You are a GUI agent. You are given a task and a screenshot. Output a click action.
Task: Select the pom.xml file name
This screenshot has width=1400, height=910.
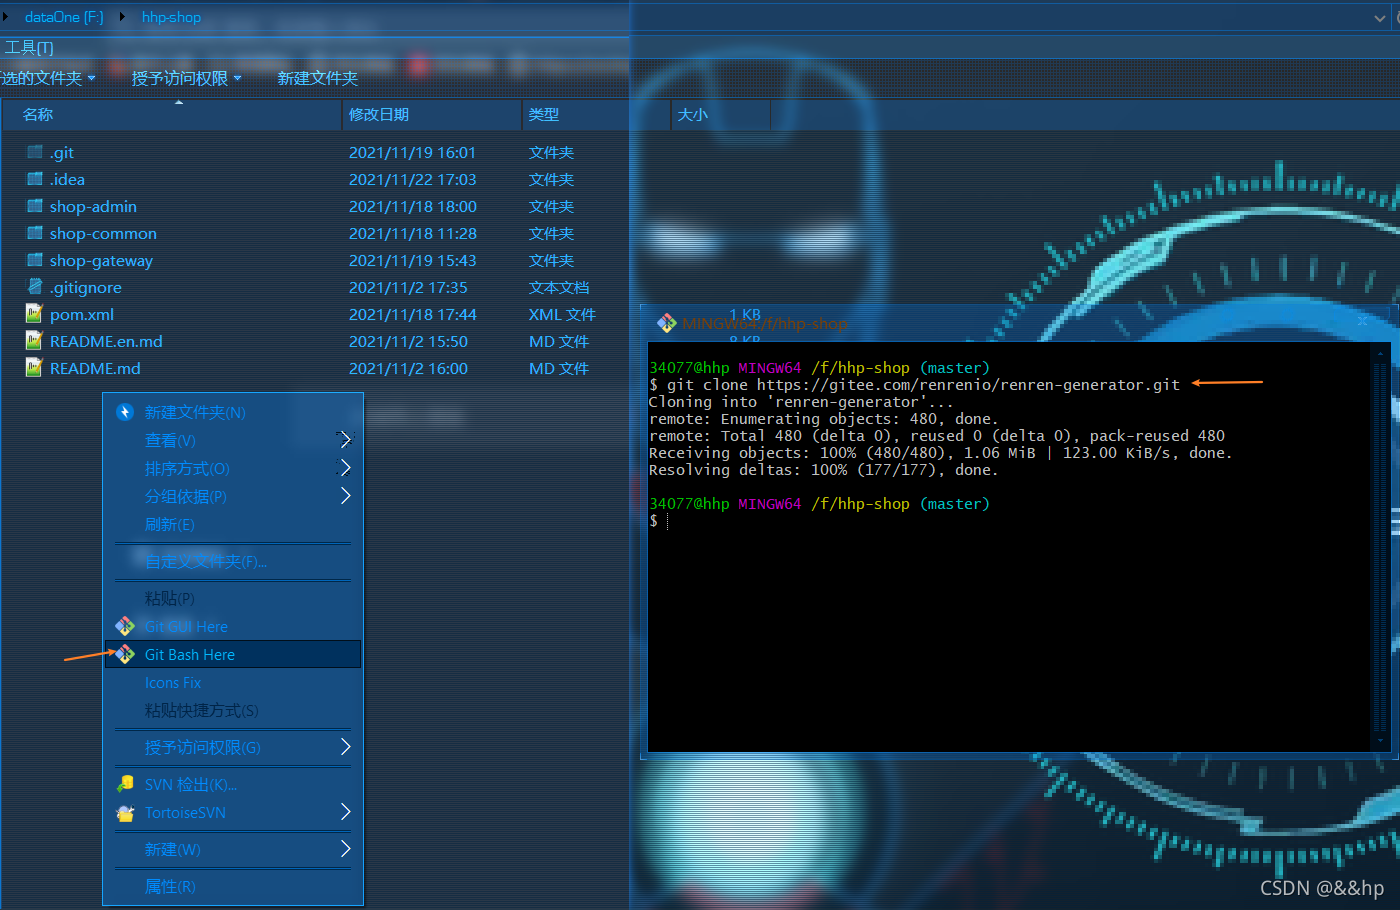[x=82, y=314]
